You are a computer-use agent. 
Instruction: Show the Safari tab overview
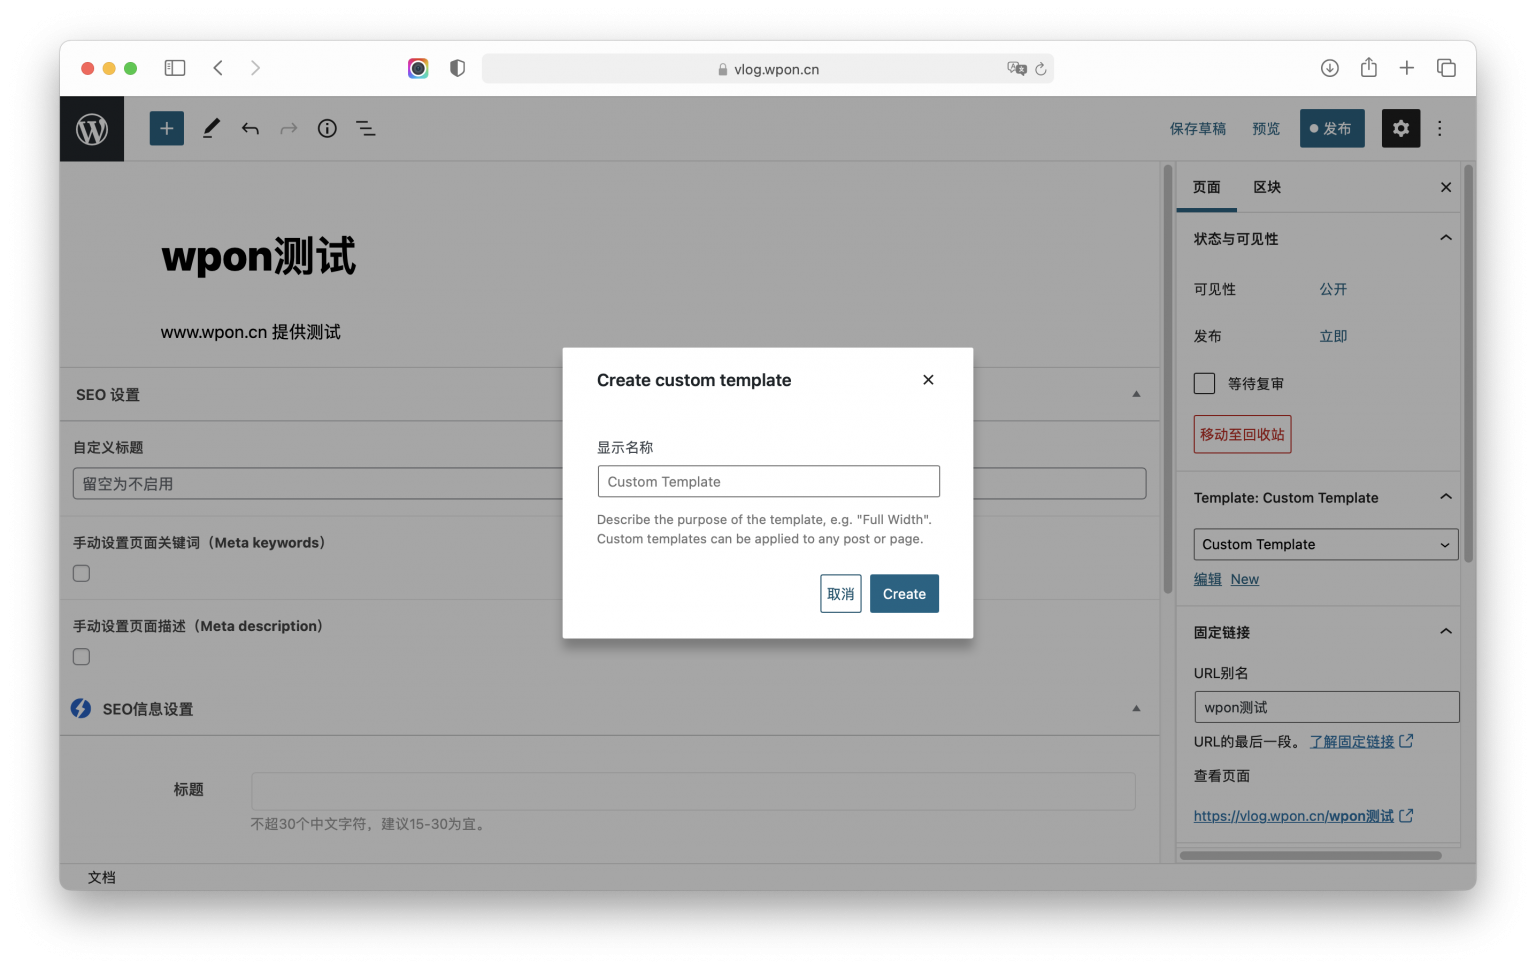[1446, 68]
